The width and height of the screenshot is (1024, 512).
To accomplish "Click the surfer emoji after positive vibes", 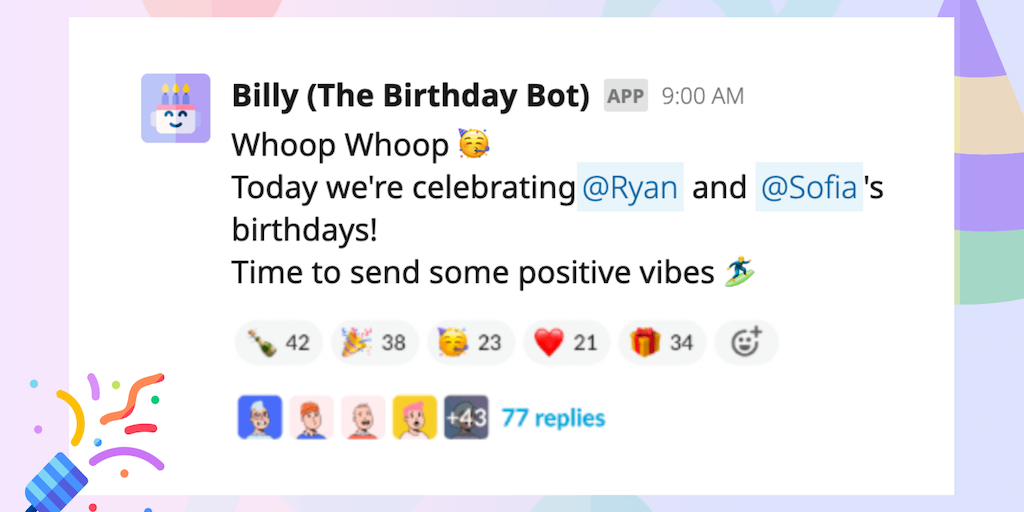I will point(739,272).
